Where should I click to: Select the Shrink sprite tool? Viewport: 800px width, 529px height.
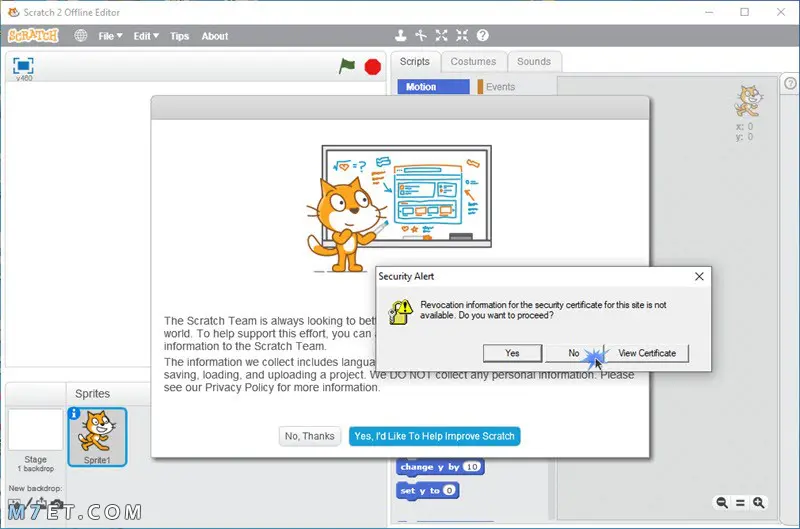462,35
